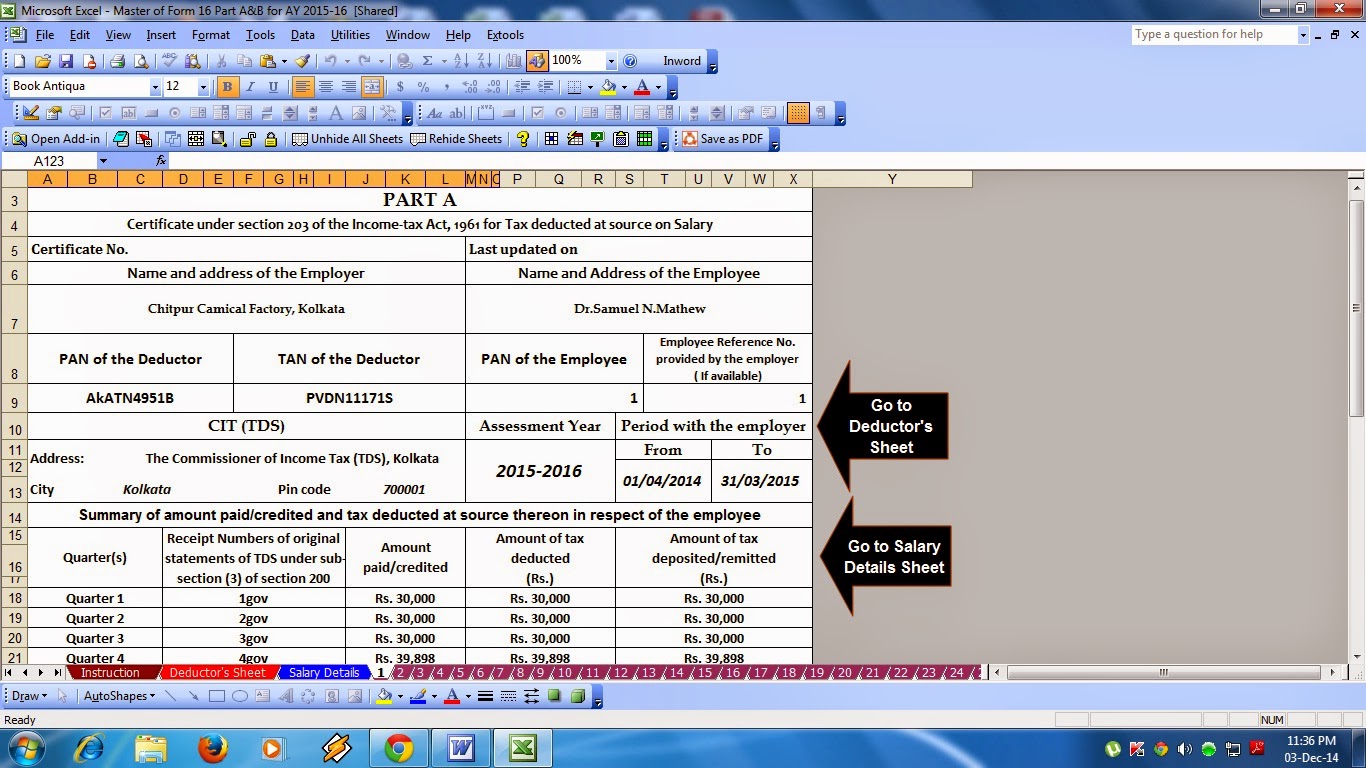This screenshot has width=1366, height=768.
Task: Open the Format menu
Action: pos(211,35)
